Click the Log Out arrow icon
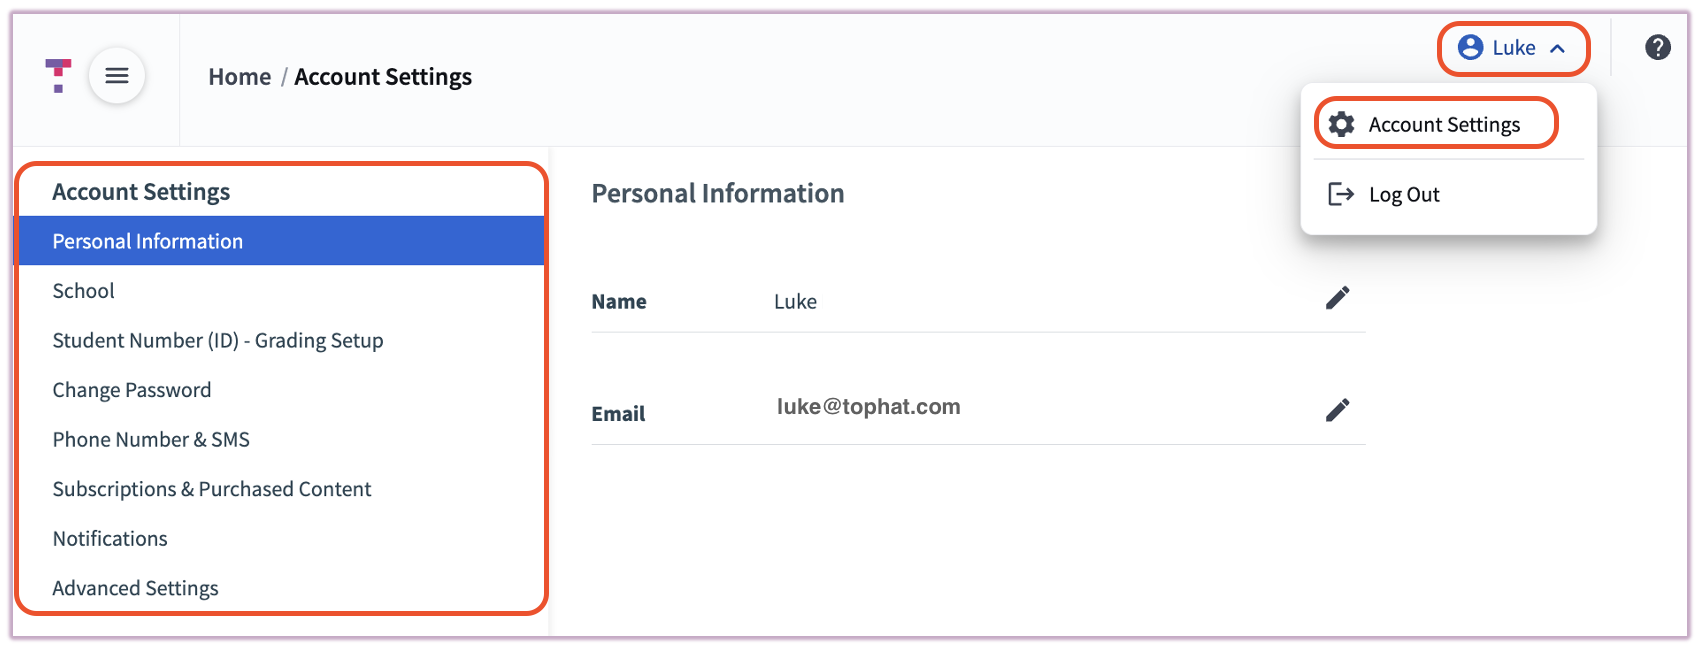Viewport: 1702px width, 652px height. (1340, 194)
